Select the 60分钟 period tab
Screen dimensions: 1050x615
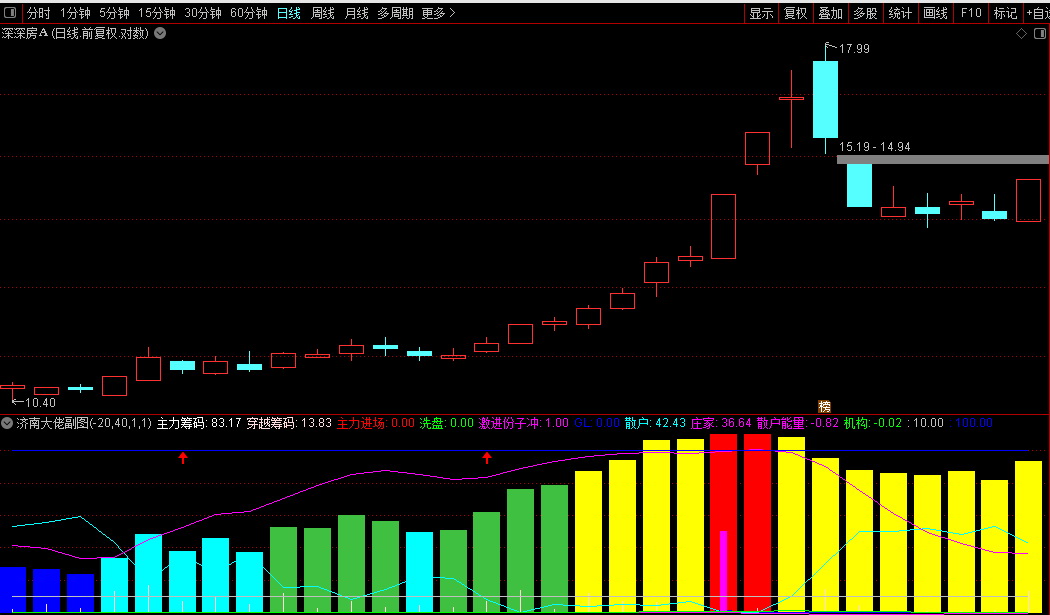pyautogui.click(x=248, y=13)
